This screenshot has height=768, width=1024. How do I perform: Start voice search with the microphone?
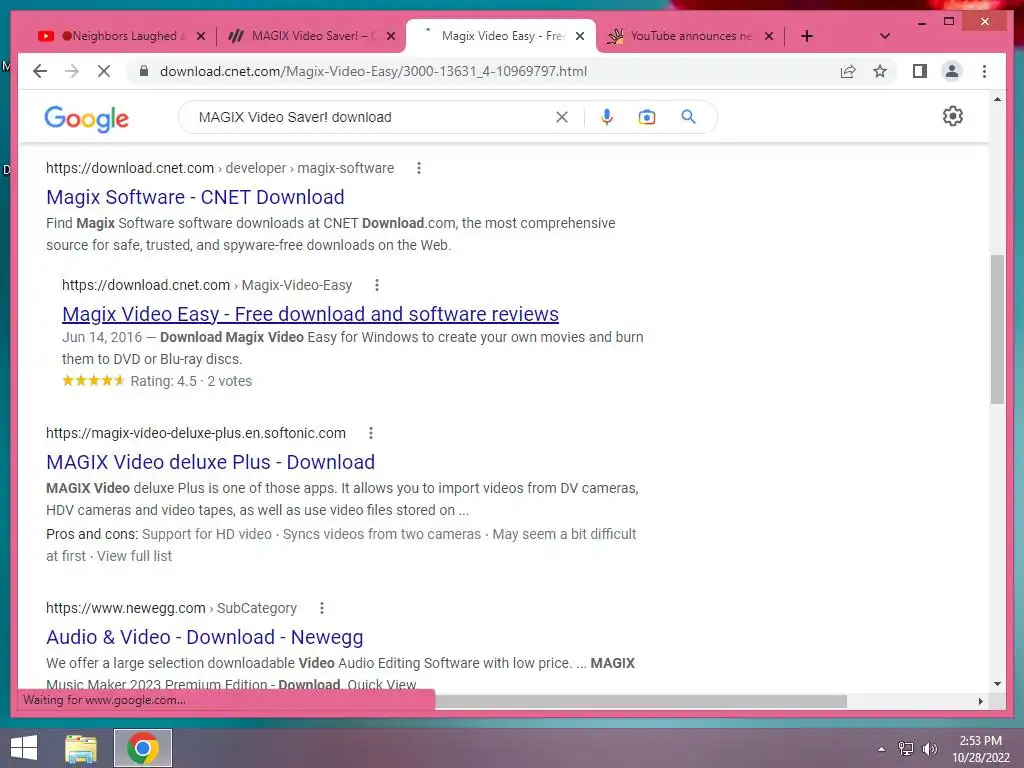tap(607, 117)
